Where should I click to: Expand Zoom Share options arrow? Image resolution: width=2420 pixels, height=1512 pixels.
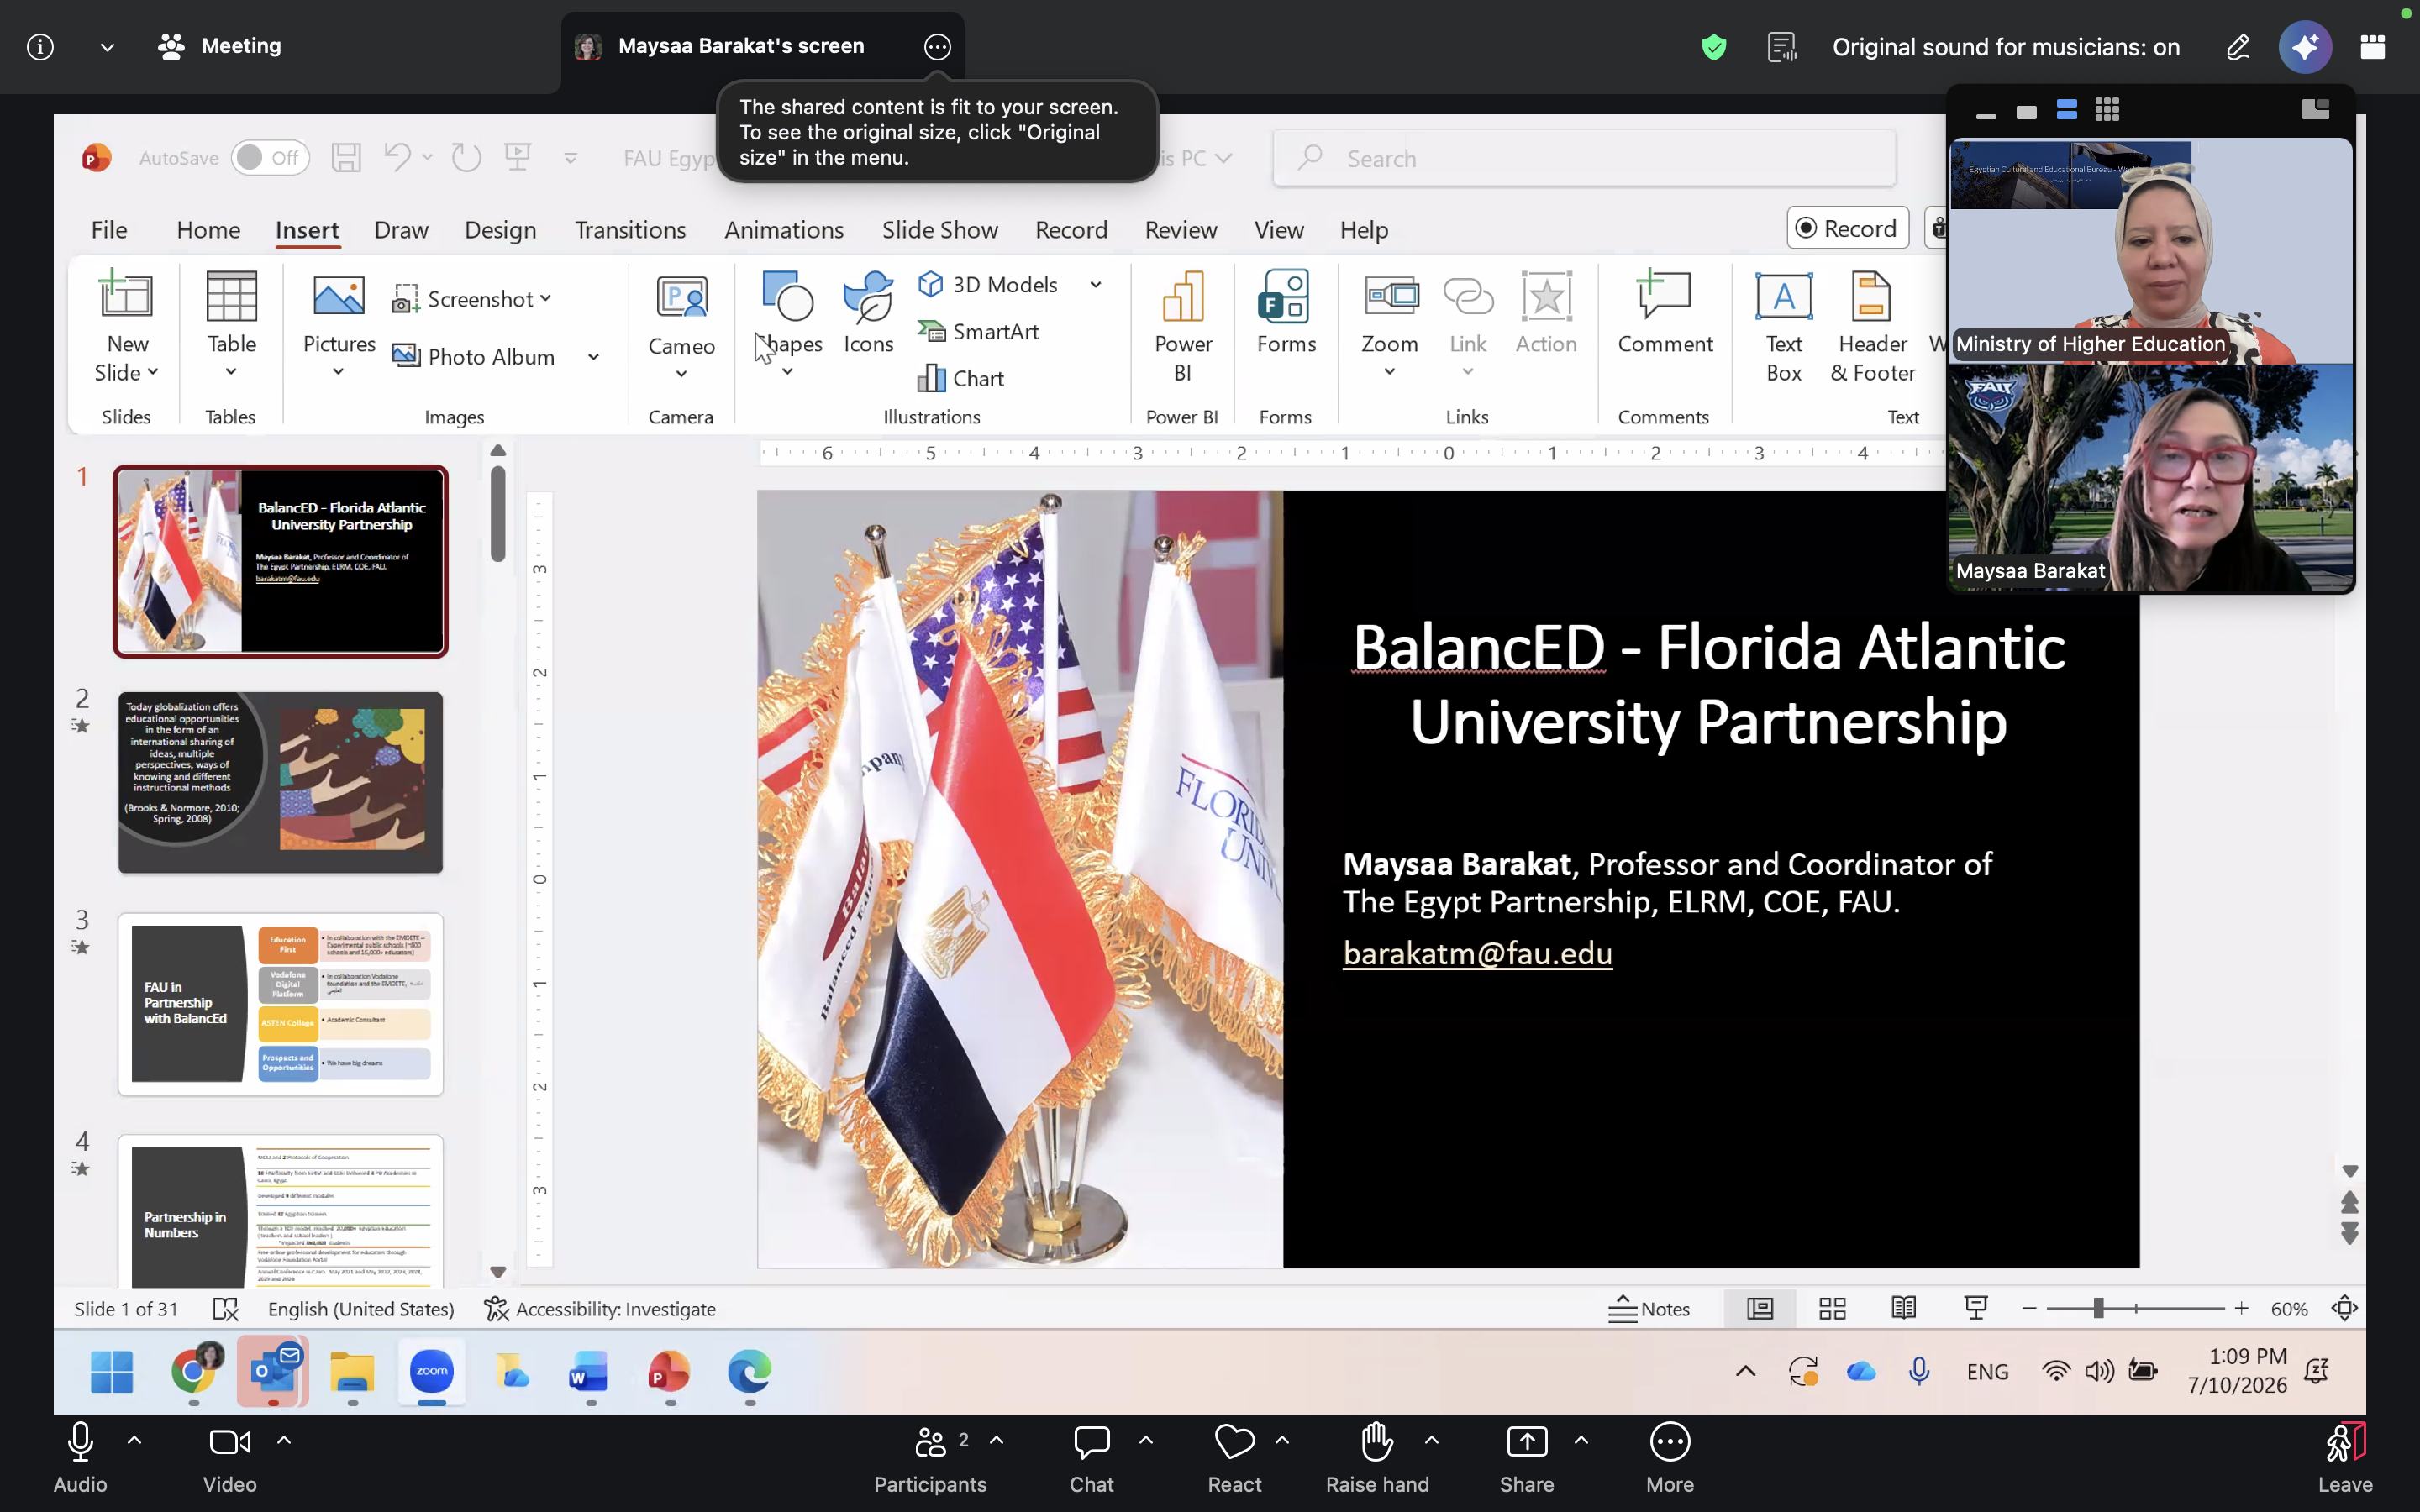(1581, 1441)
